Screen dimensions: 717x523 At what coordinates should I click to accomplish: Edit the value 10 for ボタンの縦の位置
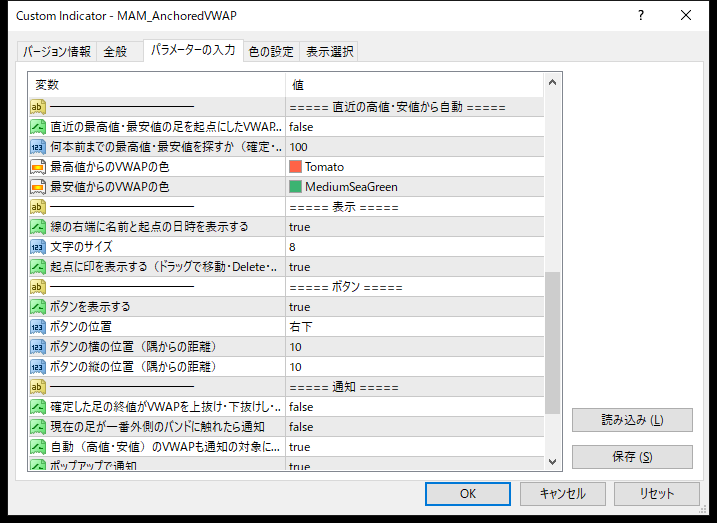pyautogui.click(x=415, y=367)
